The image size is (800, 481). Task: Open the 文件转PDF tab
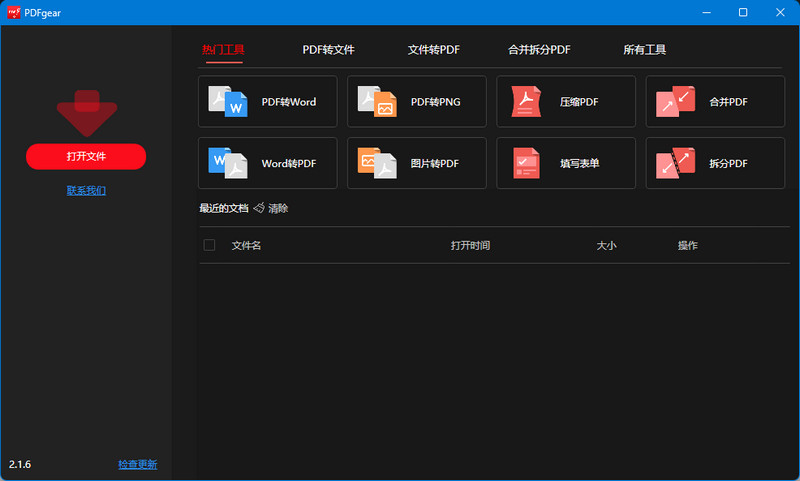point(433,50)
